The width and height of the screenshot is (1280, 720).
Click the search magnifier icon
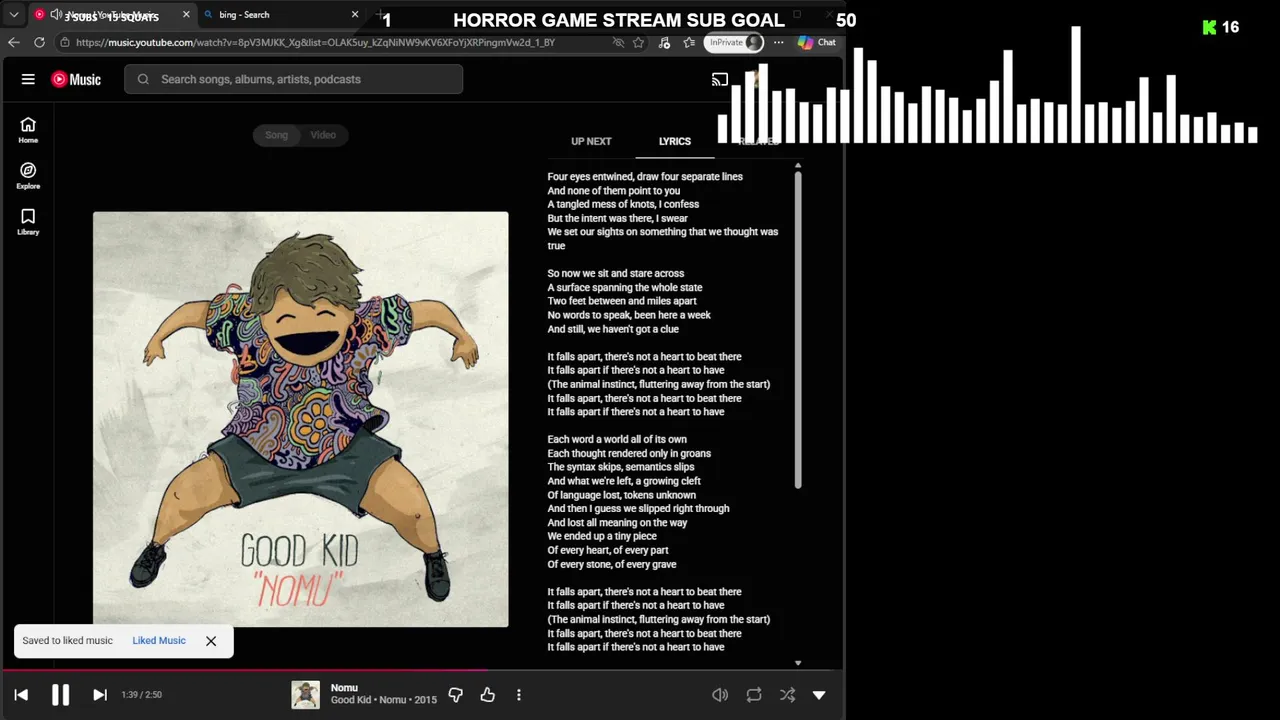click(143, 79)
